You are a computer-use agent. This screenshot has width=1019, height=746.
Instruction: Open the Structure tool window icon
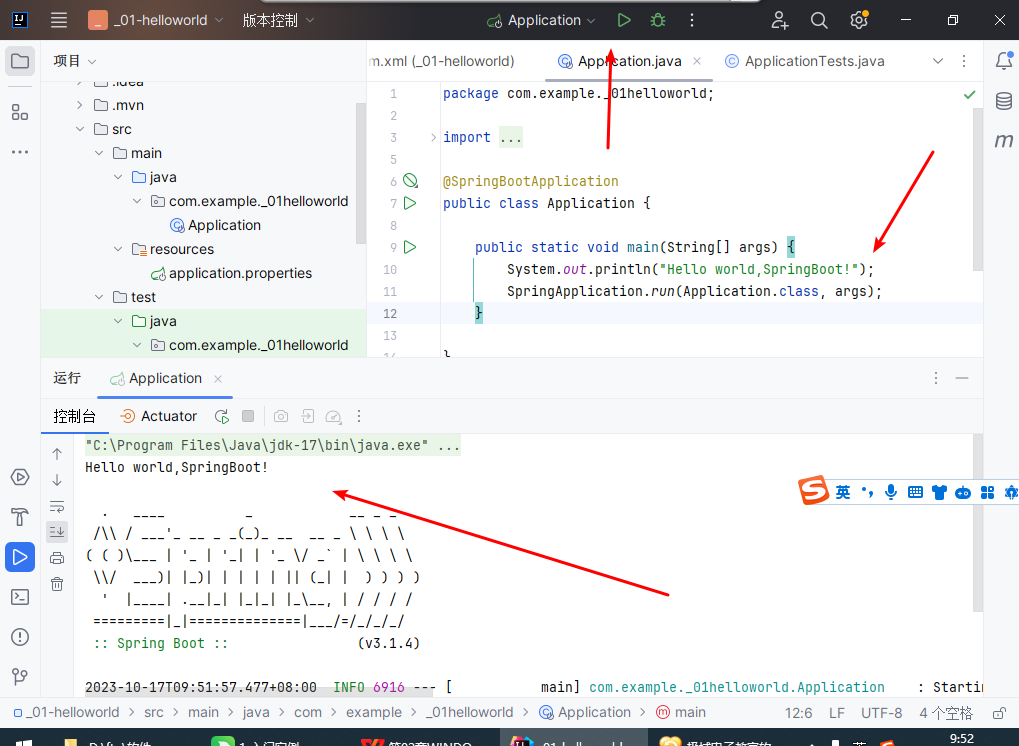pos(20,112)
